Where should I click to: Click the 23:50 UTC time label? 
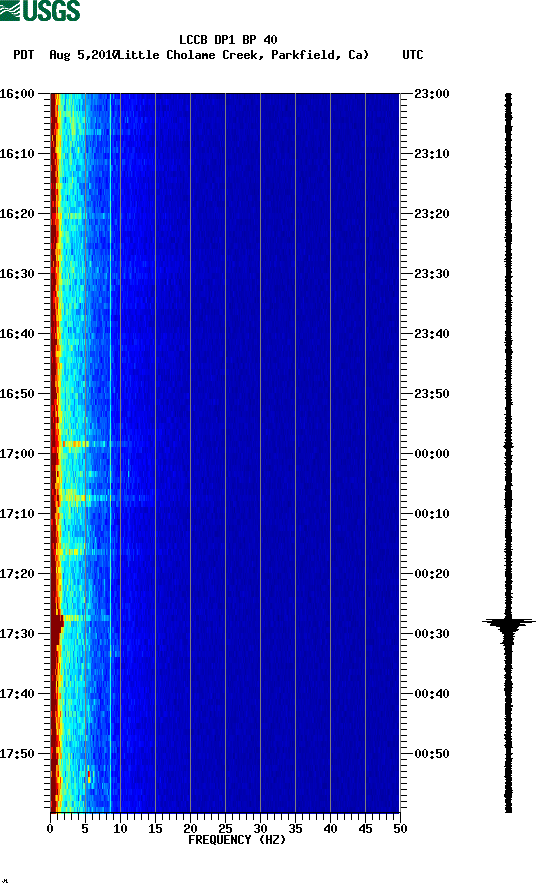pyautogui.click(x=432, y=394)
